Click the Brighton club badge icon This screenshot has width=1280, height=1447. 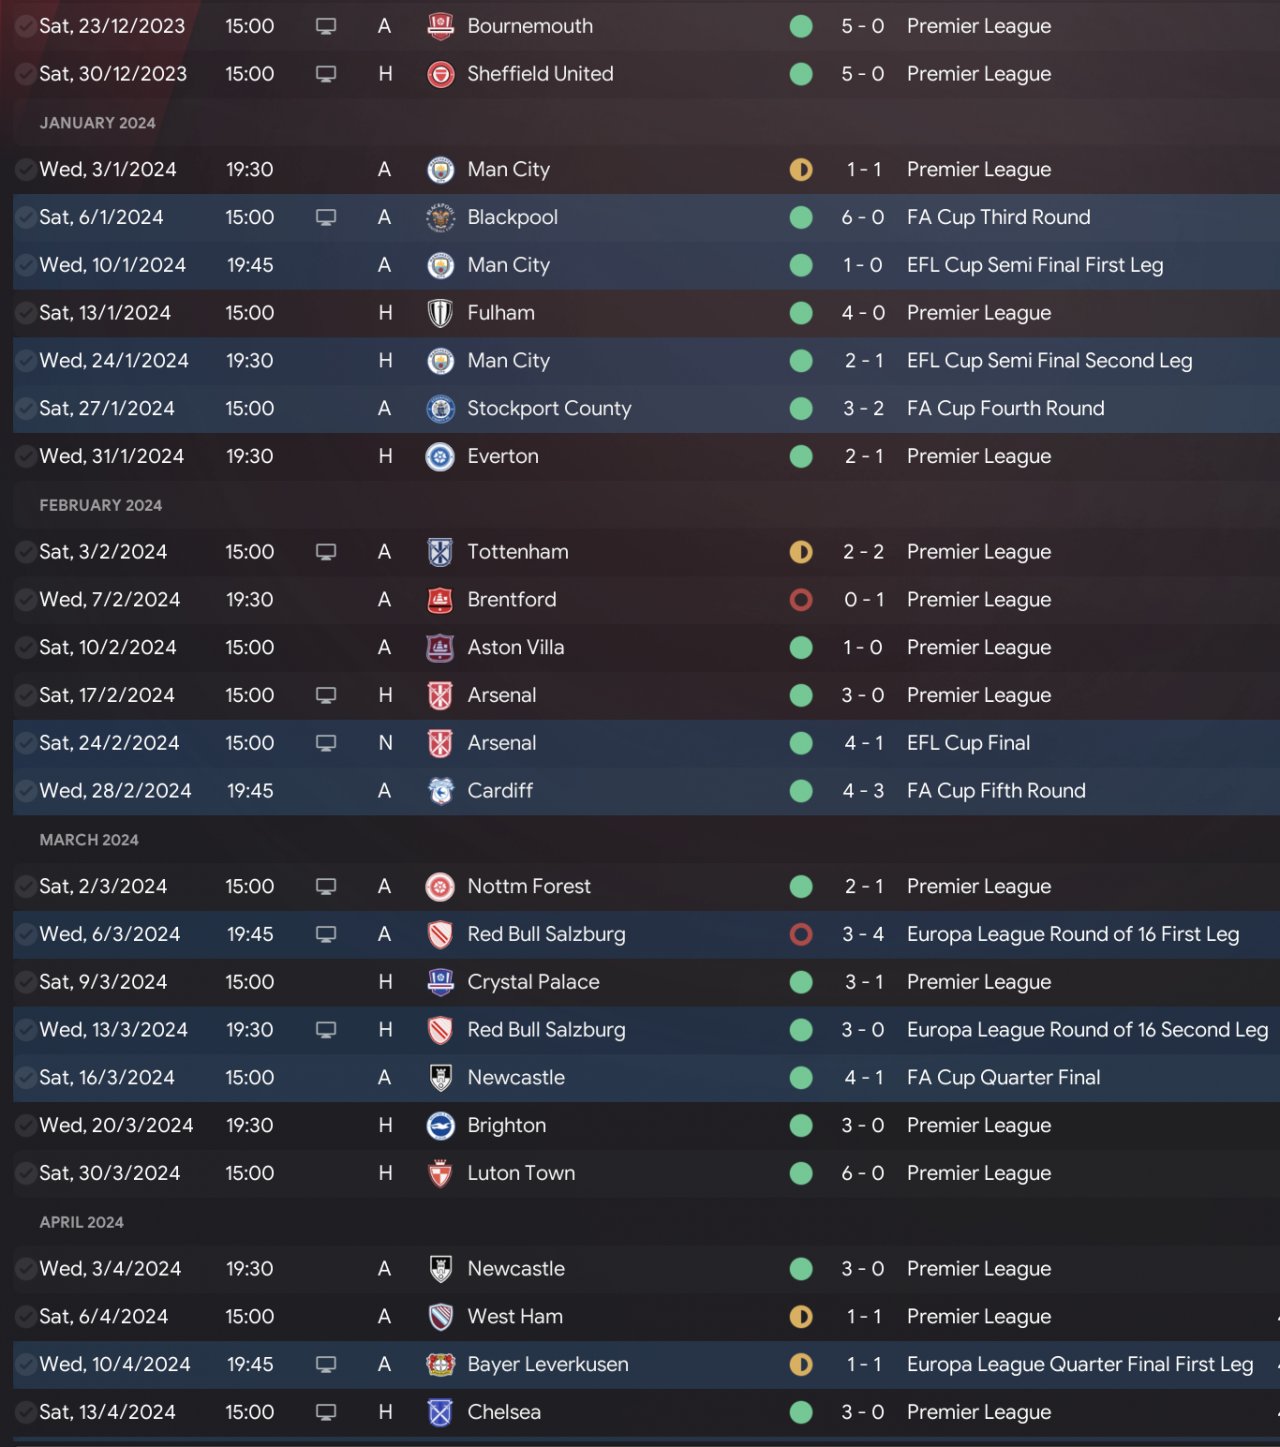pyautogui.click(x=440, y=1125)
